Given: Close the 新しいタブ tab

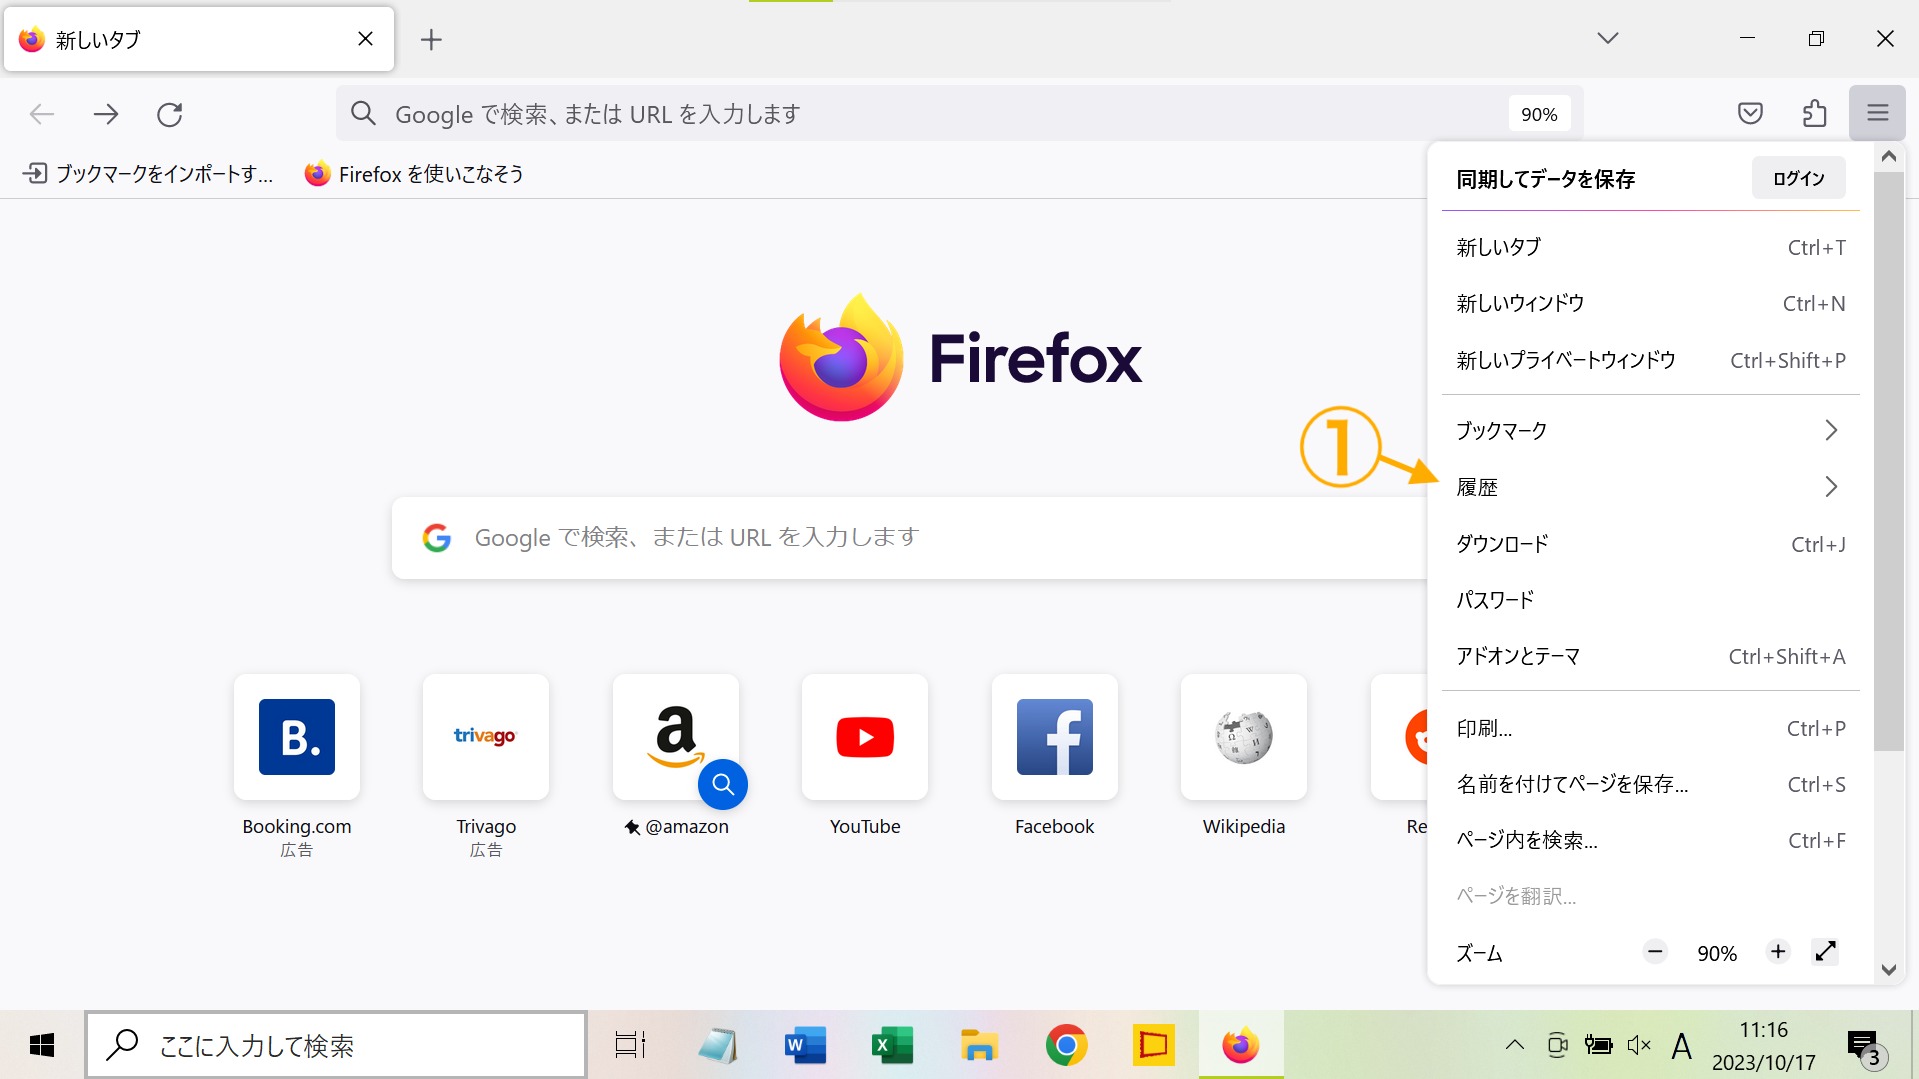Looking at the screenshot, I should (365, 39).
